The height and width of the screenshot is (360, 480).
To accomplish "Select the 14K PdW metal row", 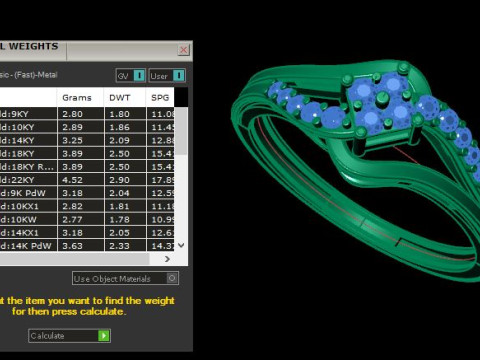I will tap(87, 245).
